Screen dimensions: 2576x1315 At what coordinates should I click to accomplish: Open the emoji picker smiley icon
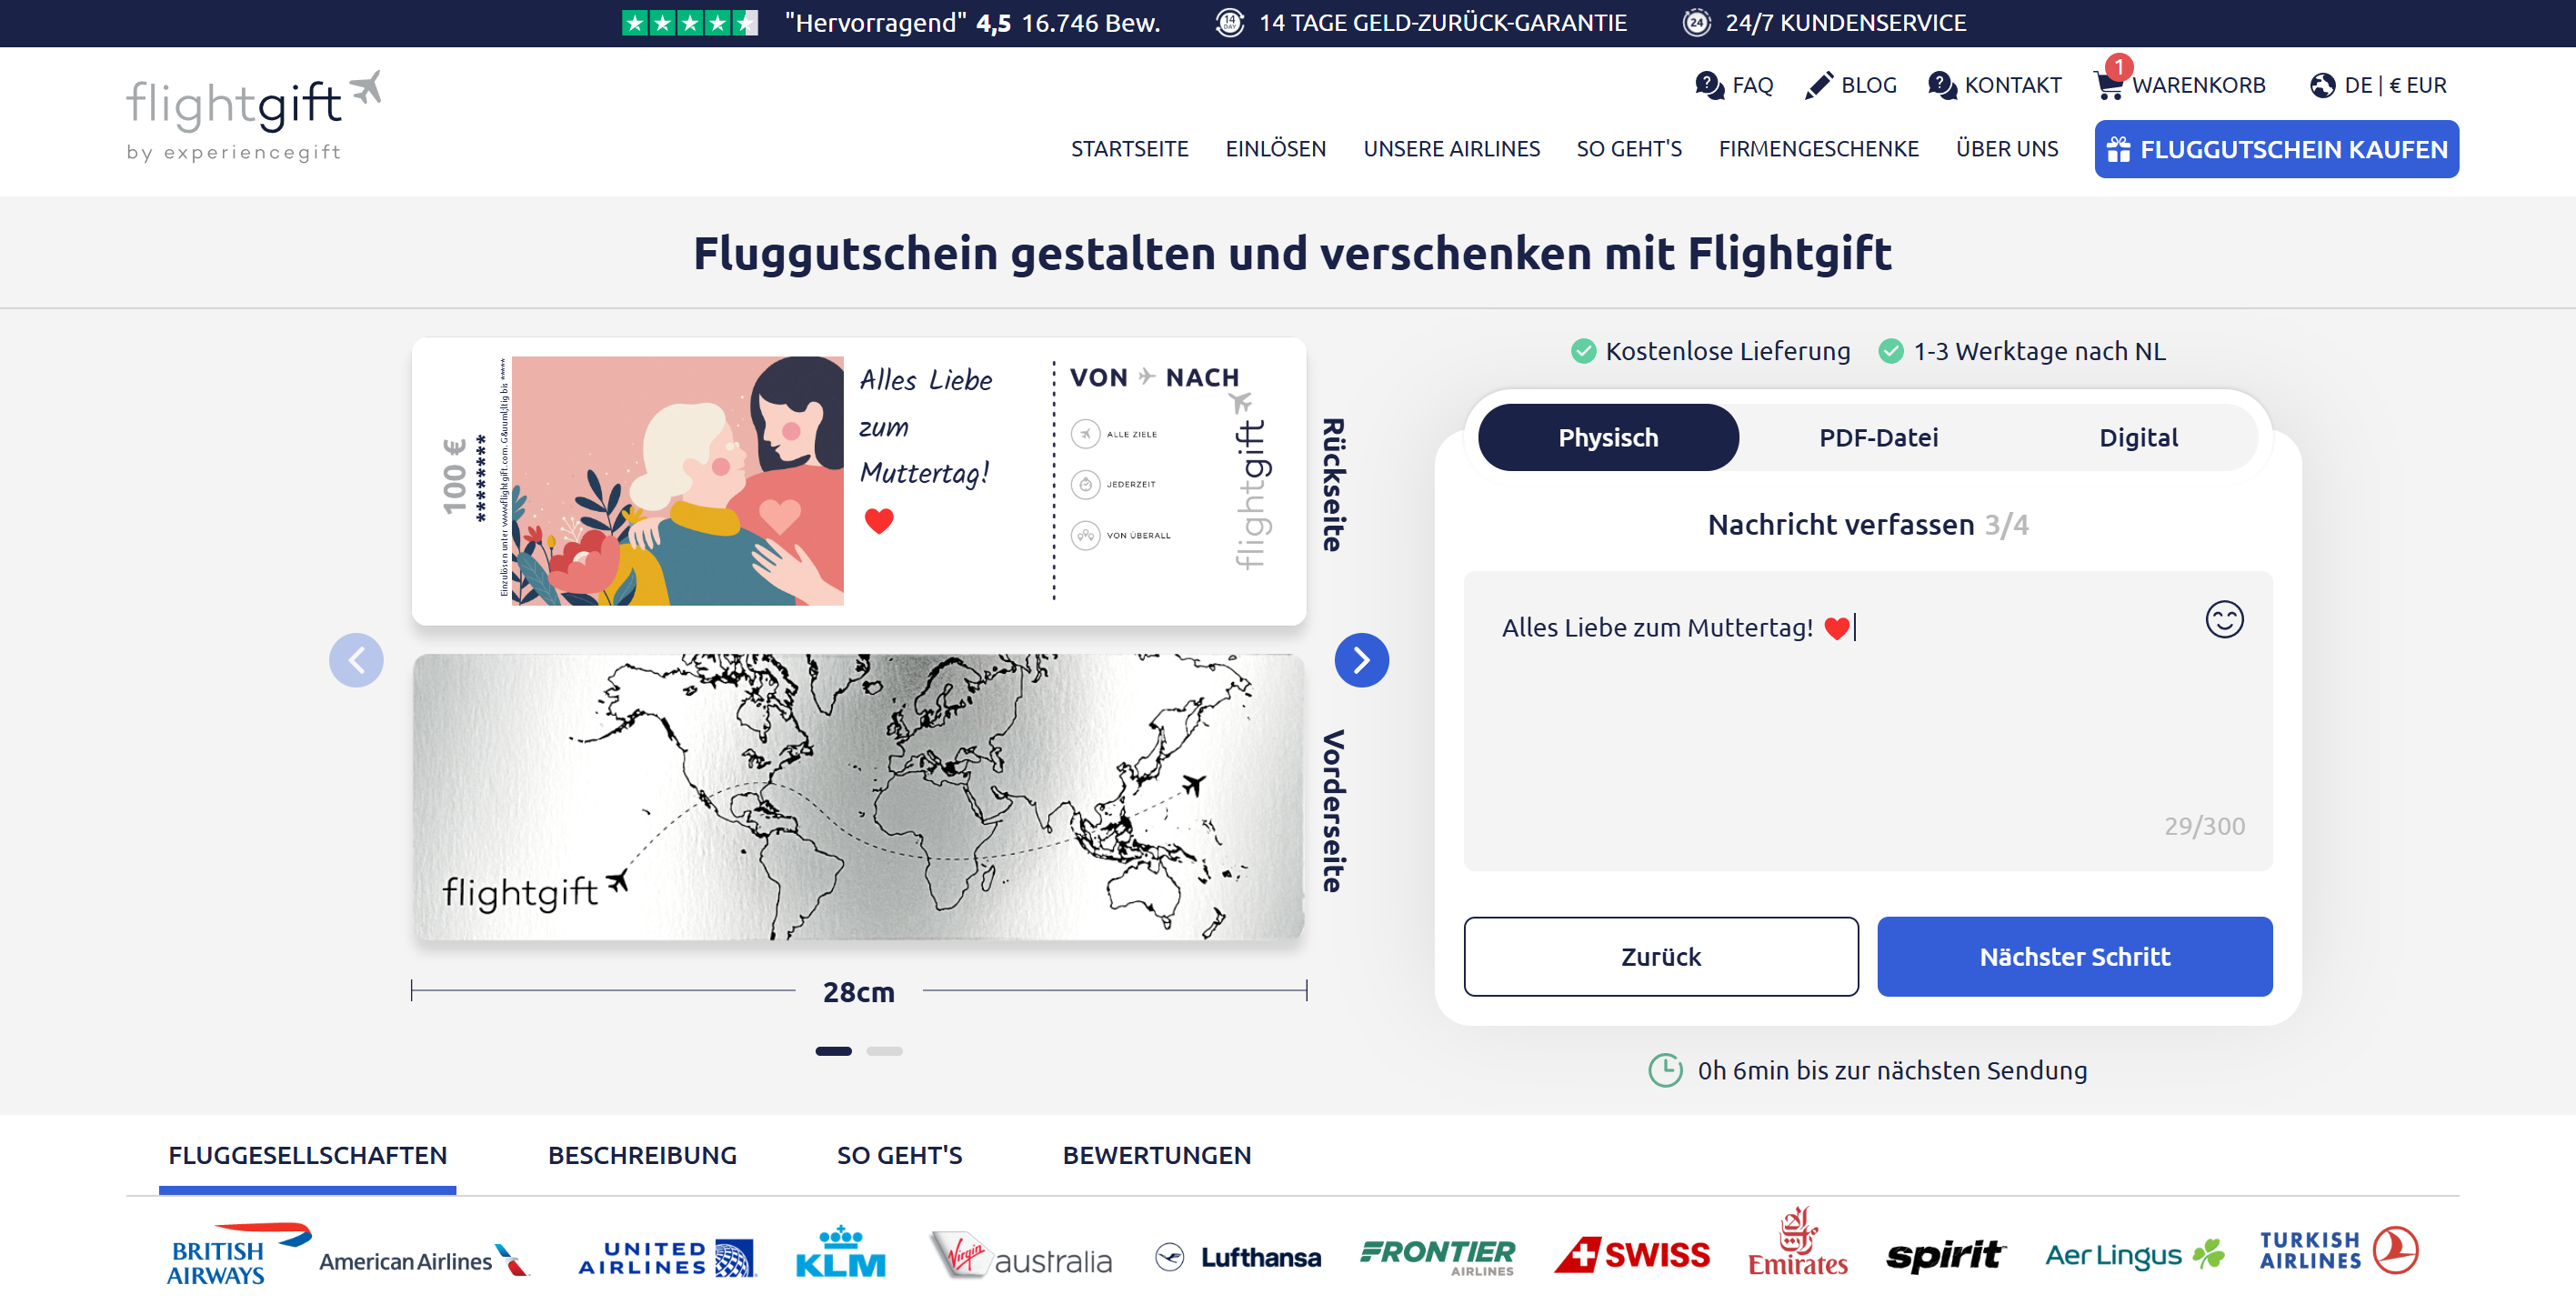2223,620
